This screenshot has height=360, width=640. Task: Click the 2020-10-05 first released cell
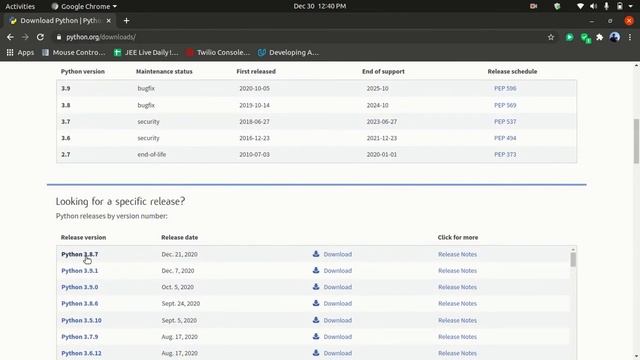254,88
